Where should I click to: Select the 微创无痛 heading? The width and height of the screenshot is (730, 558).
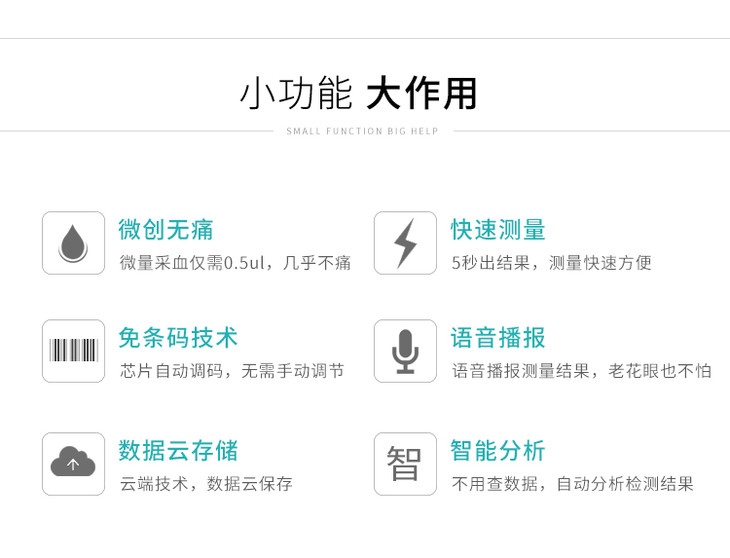pyautogui.click(x=166, y=229)
